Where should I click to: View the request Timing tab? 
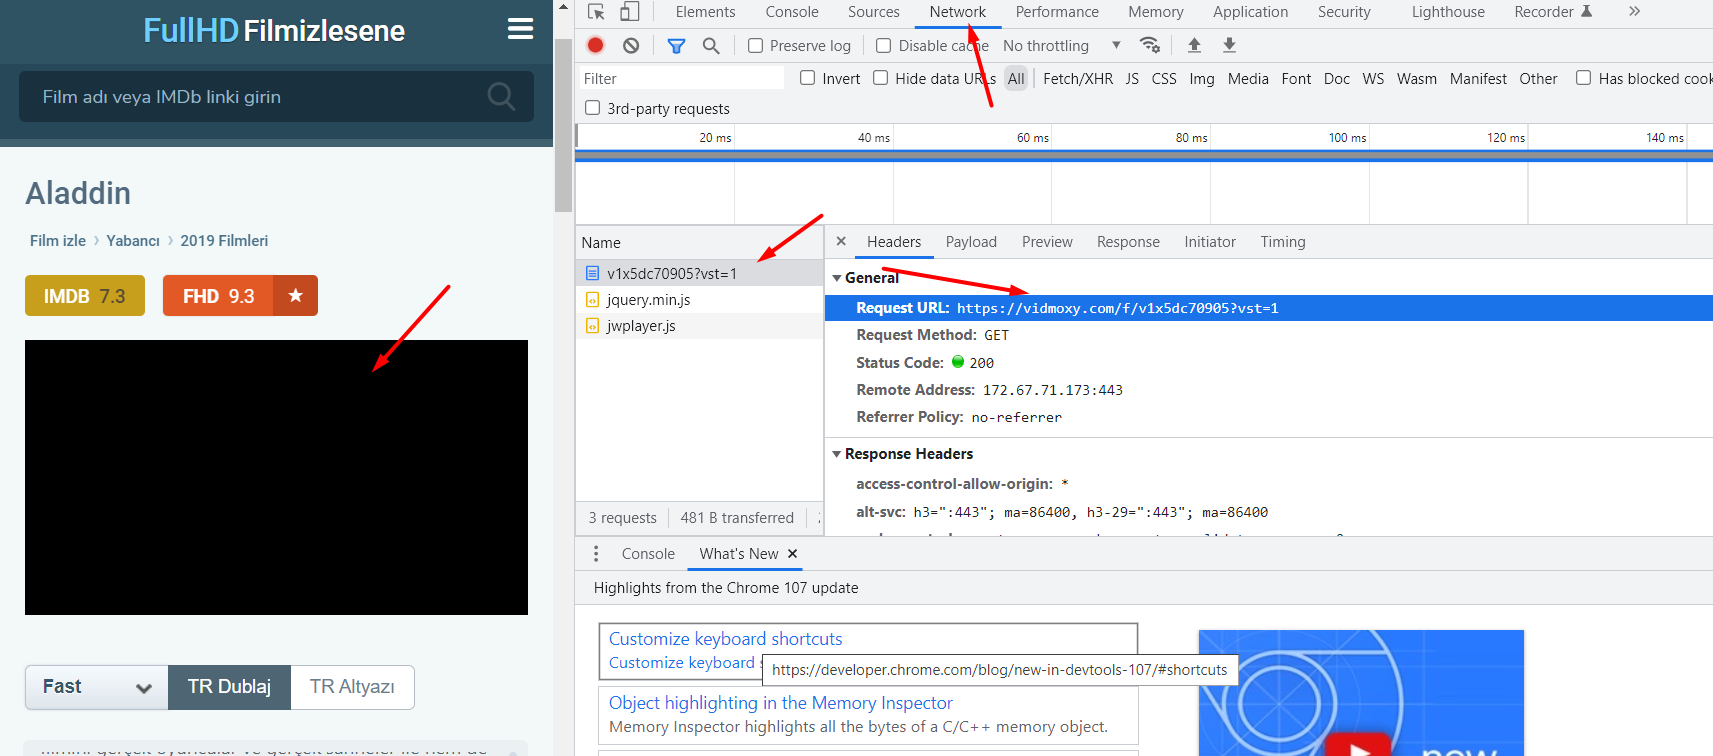(1283, 242)
